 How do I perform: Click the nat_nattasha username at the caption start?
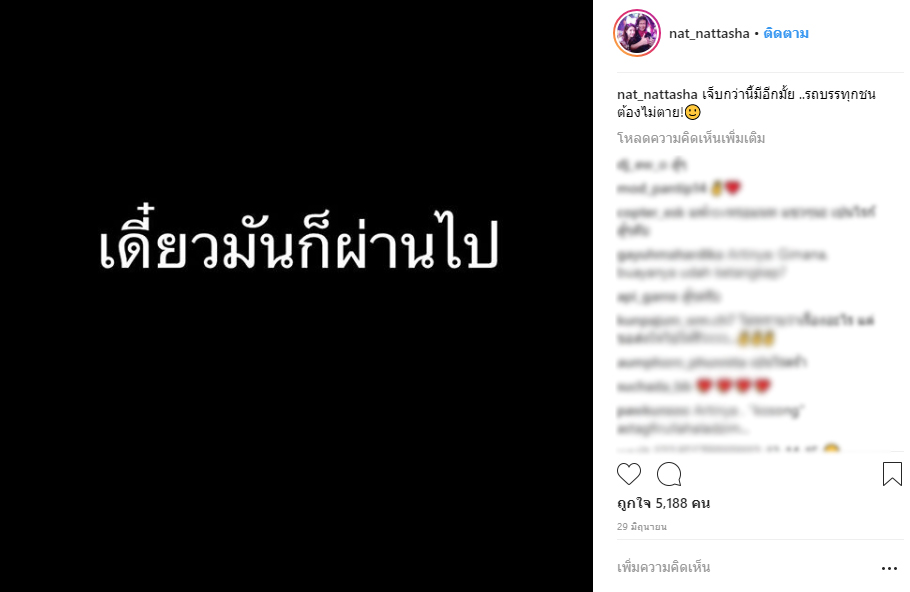[x=657, y=94]
